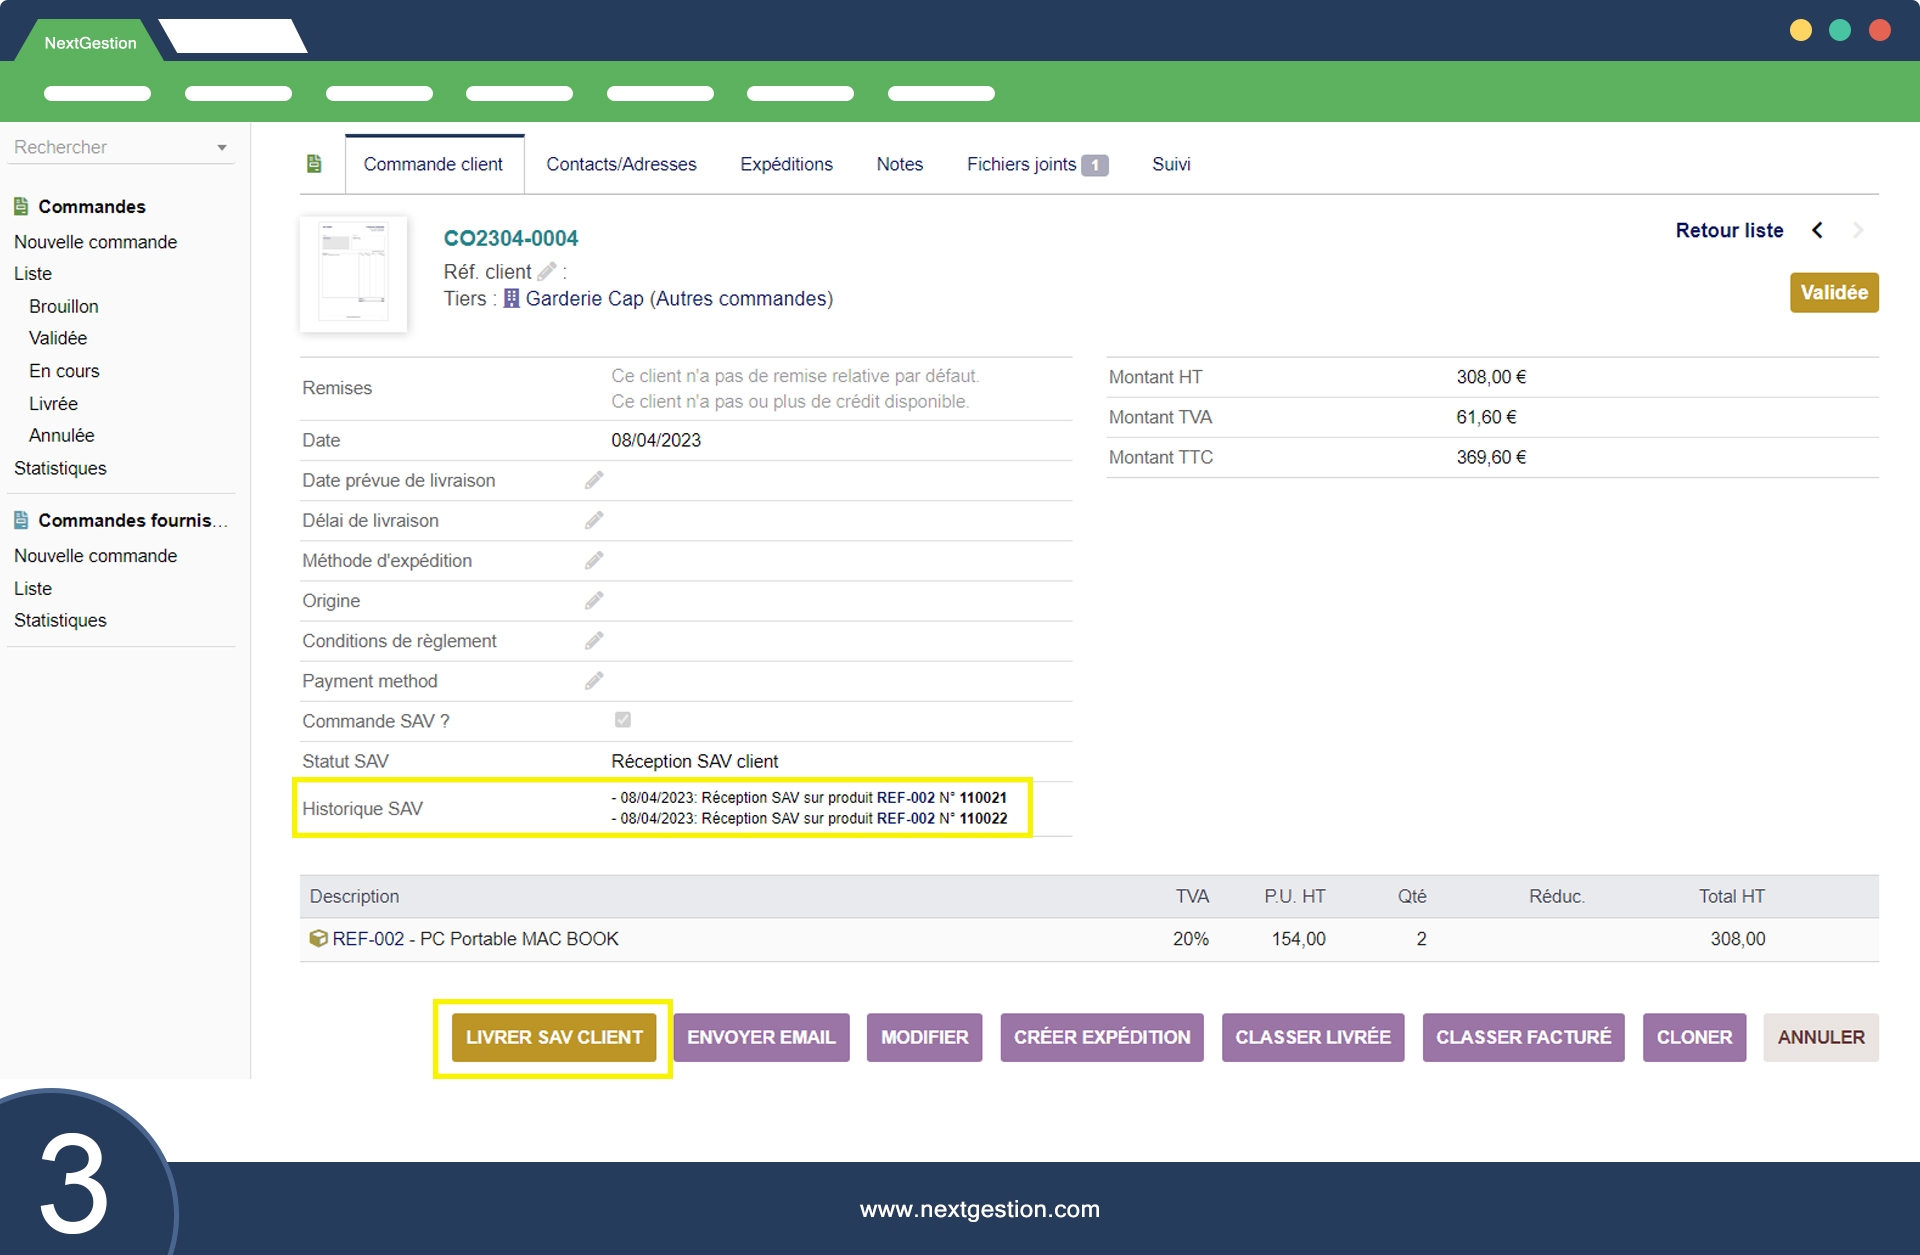This screenshot has width=1920, height=1255.
Task: Edit Date prévue de livraison pencil icon
Action: point(594,480)
